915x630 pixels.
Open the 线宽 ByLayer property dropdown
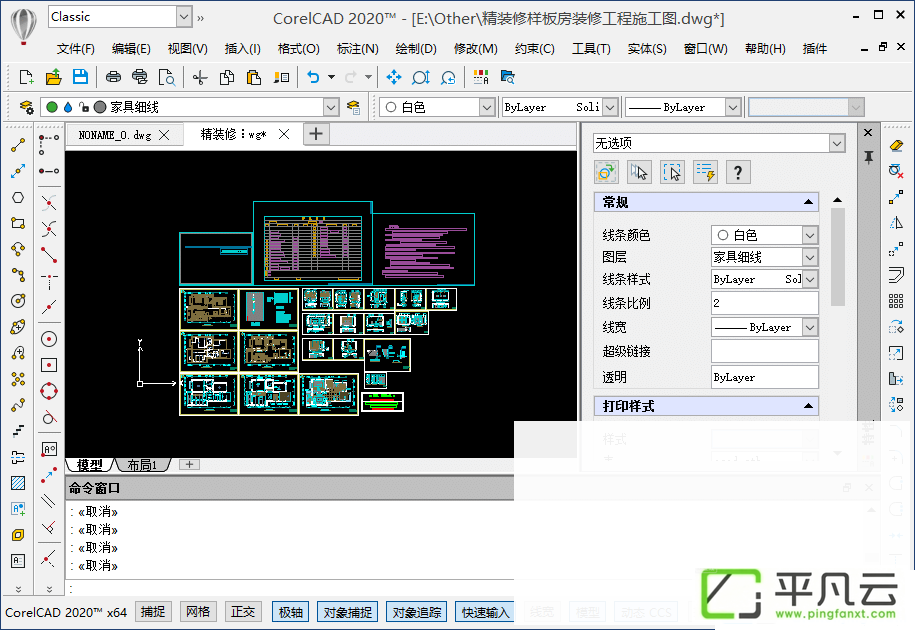pos(809,327)
